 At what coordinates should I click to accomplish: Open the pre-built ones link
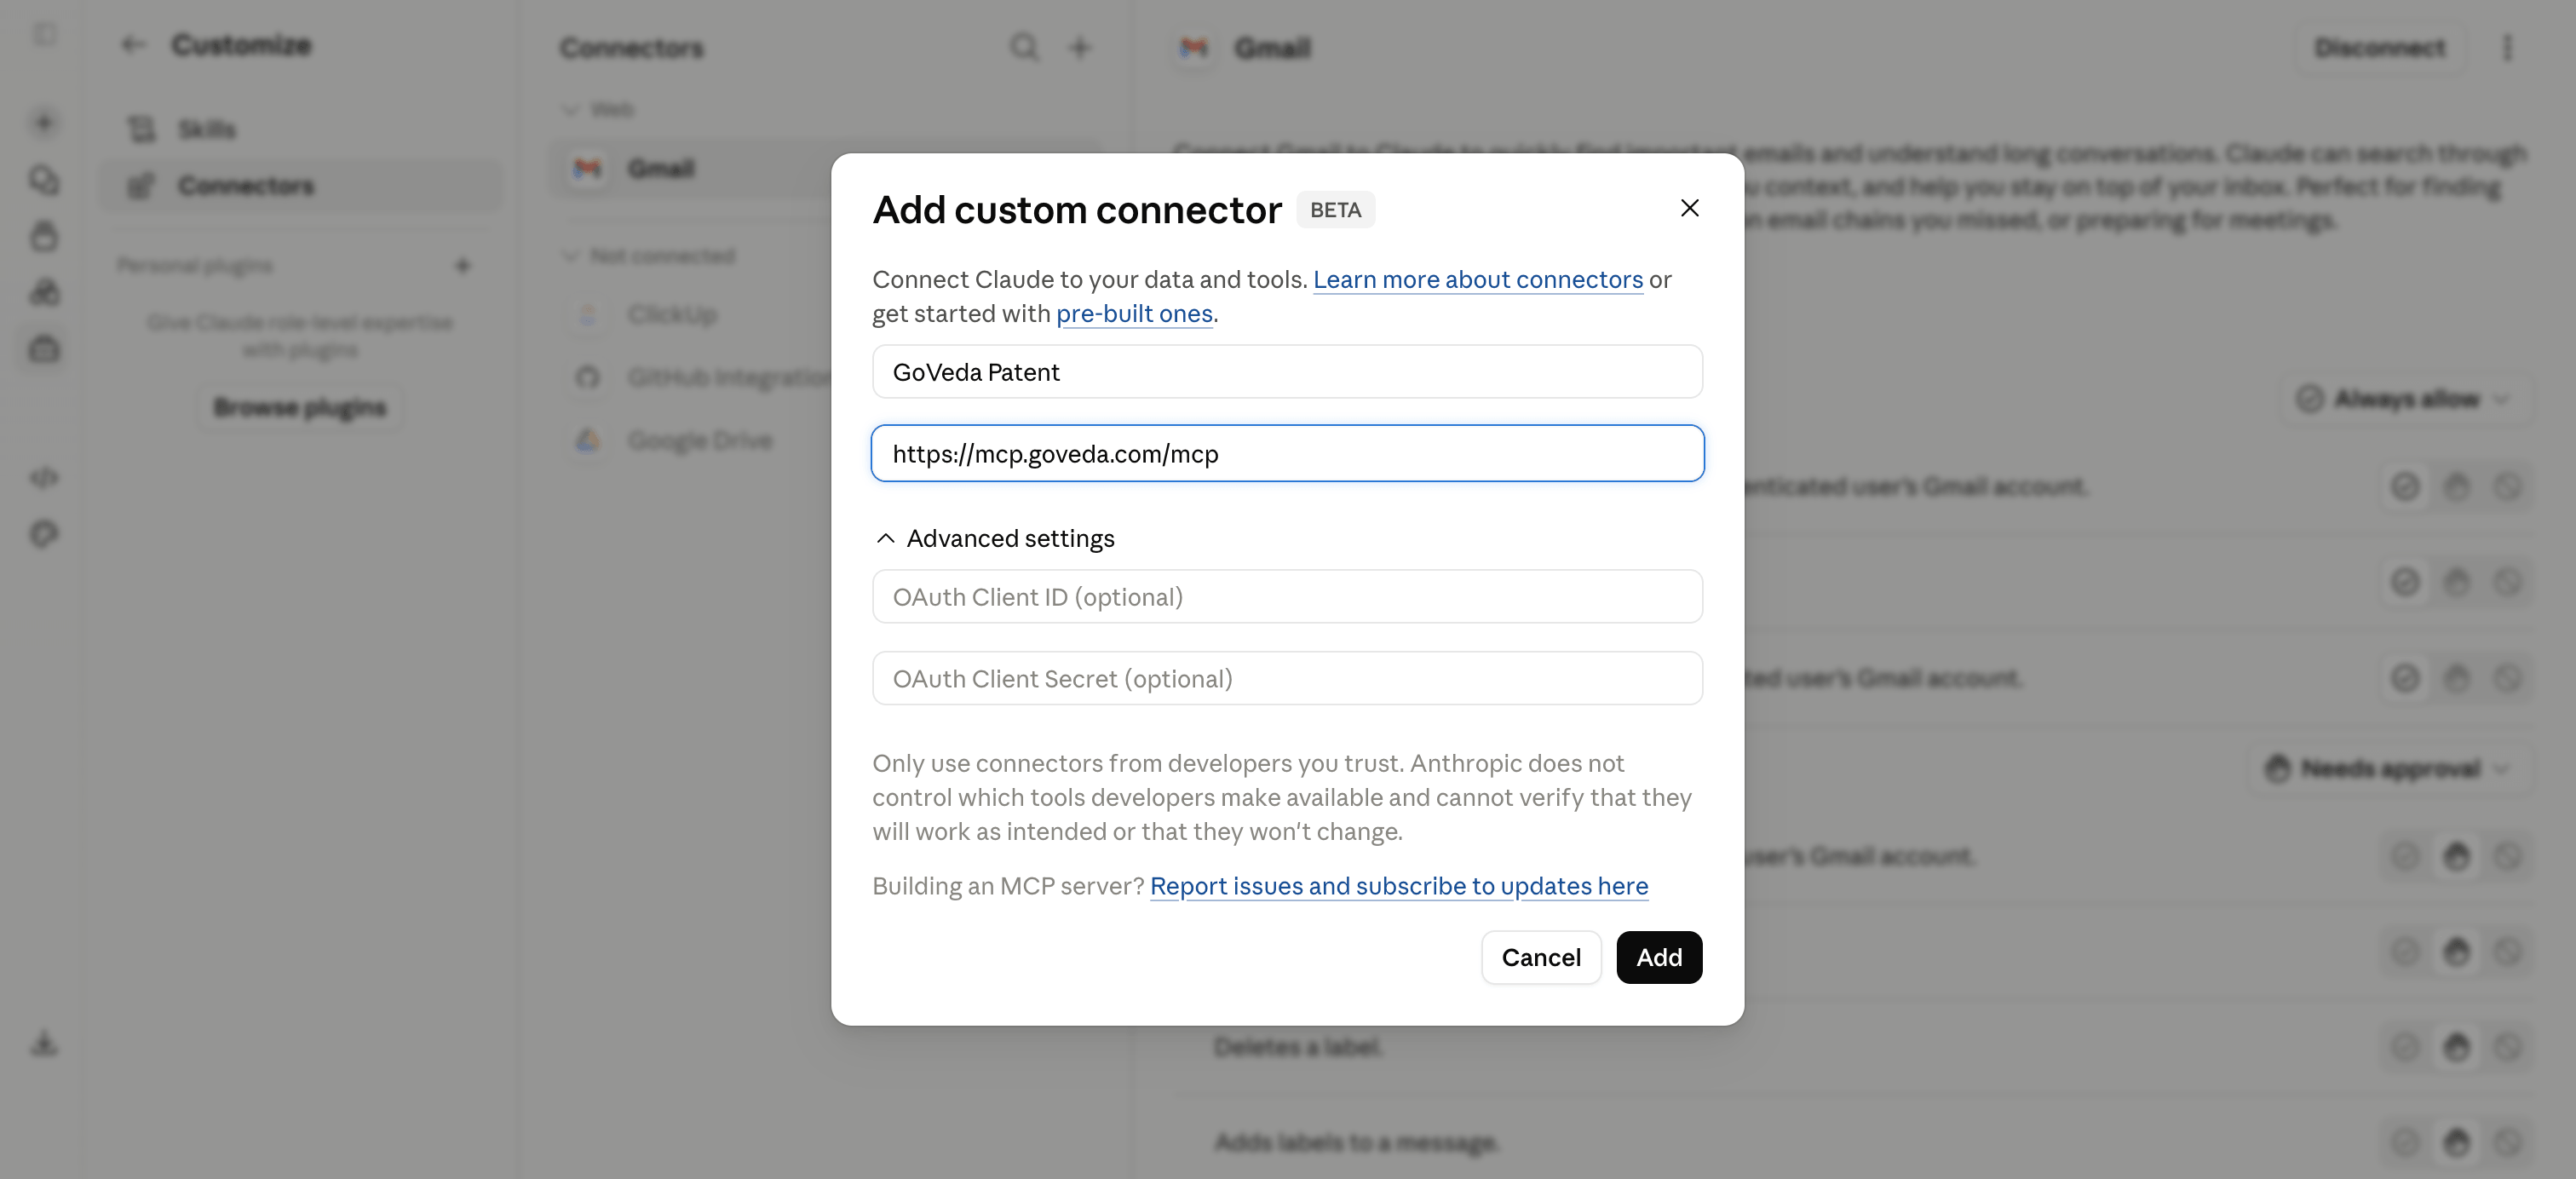point(1134,314)
